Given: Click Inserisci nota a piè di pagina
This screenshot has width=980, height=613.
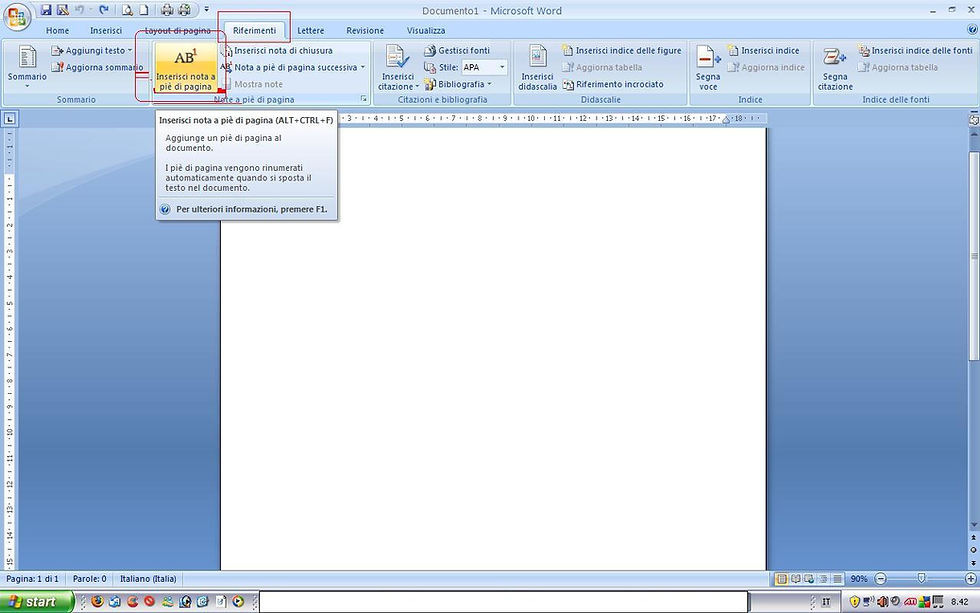Looking at the screenshot, I should tap(185, 67).
